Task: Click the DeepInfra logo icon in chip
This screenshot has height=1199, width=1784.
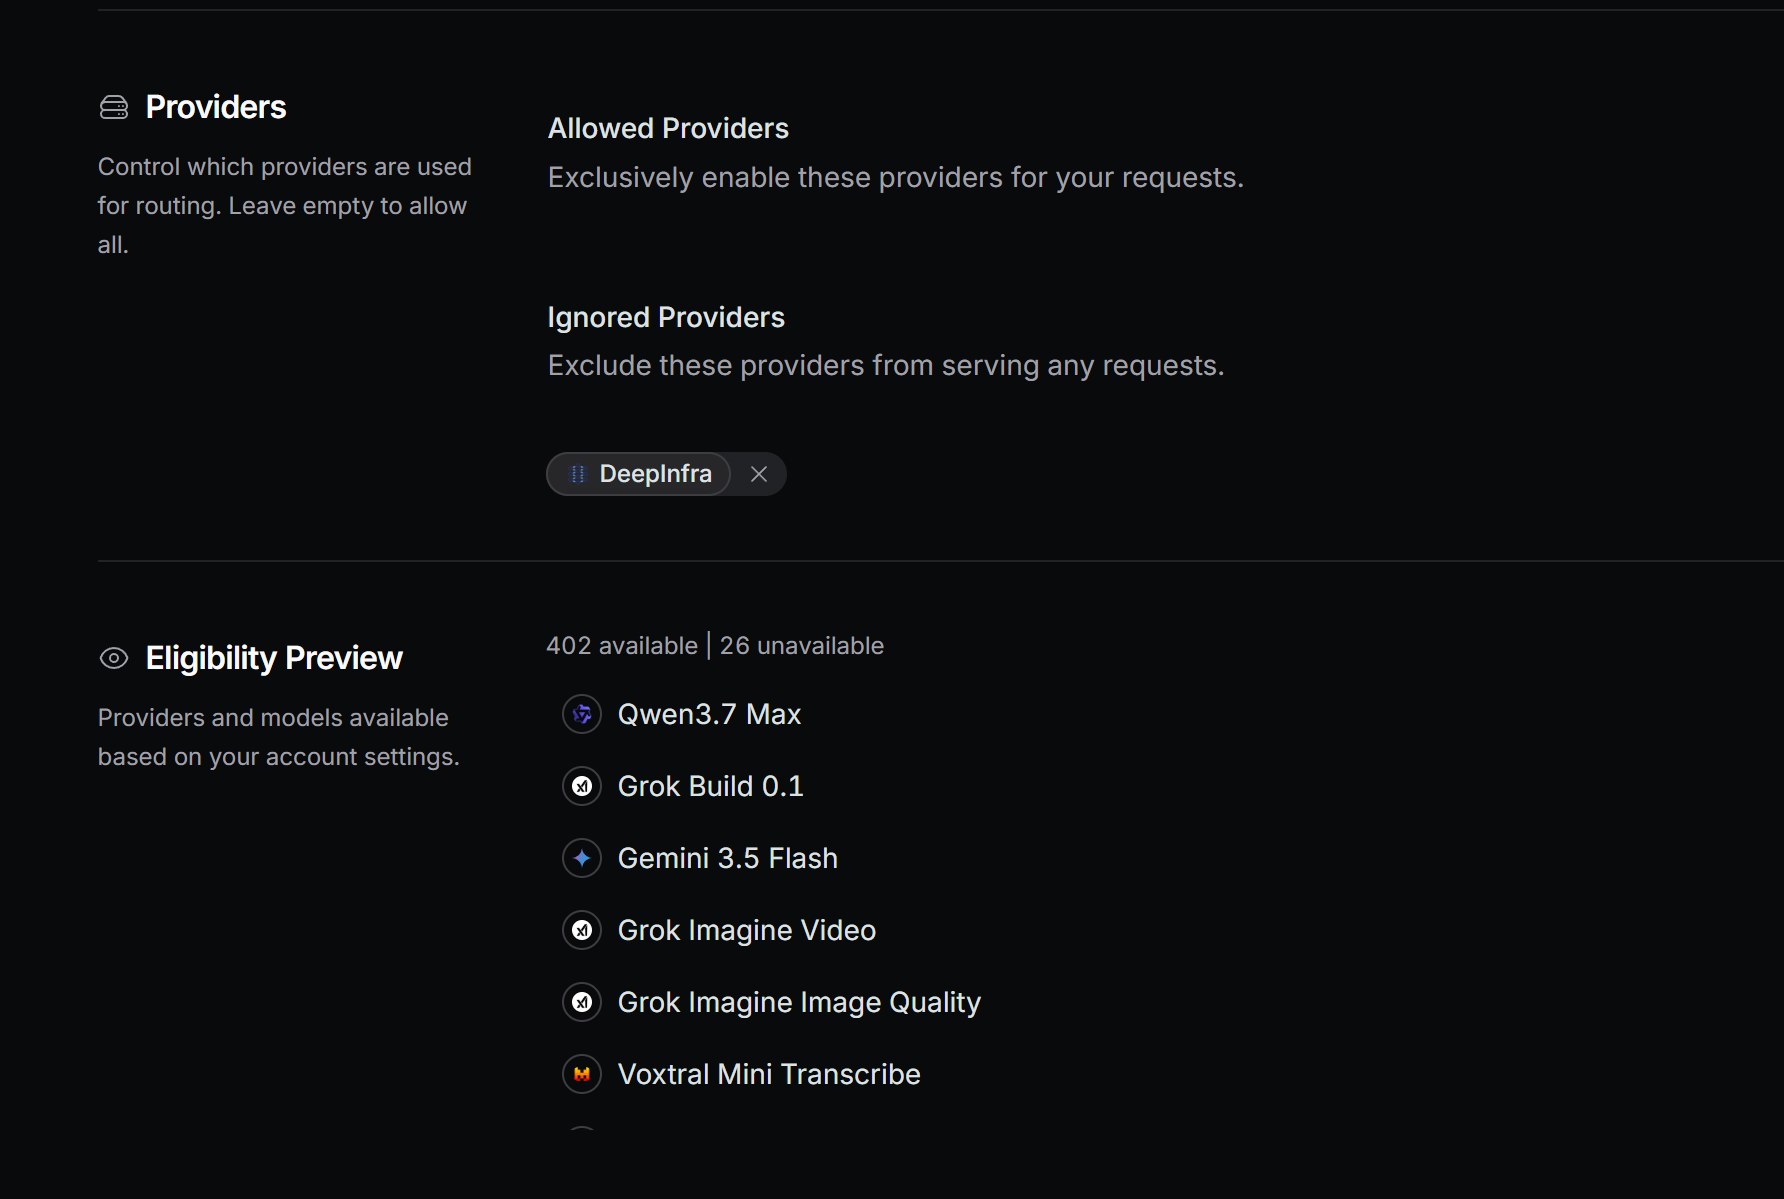Action: click(x=578, y=474)
